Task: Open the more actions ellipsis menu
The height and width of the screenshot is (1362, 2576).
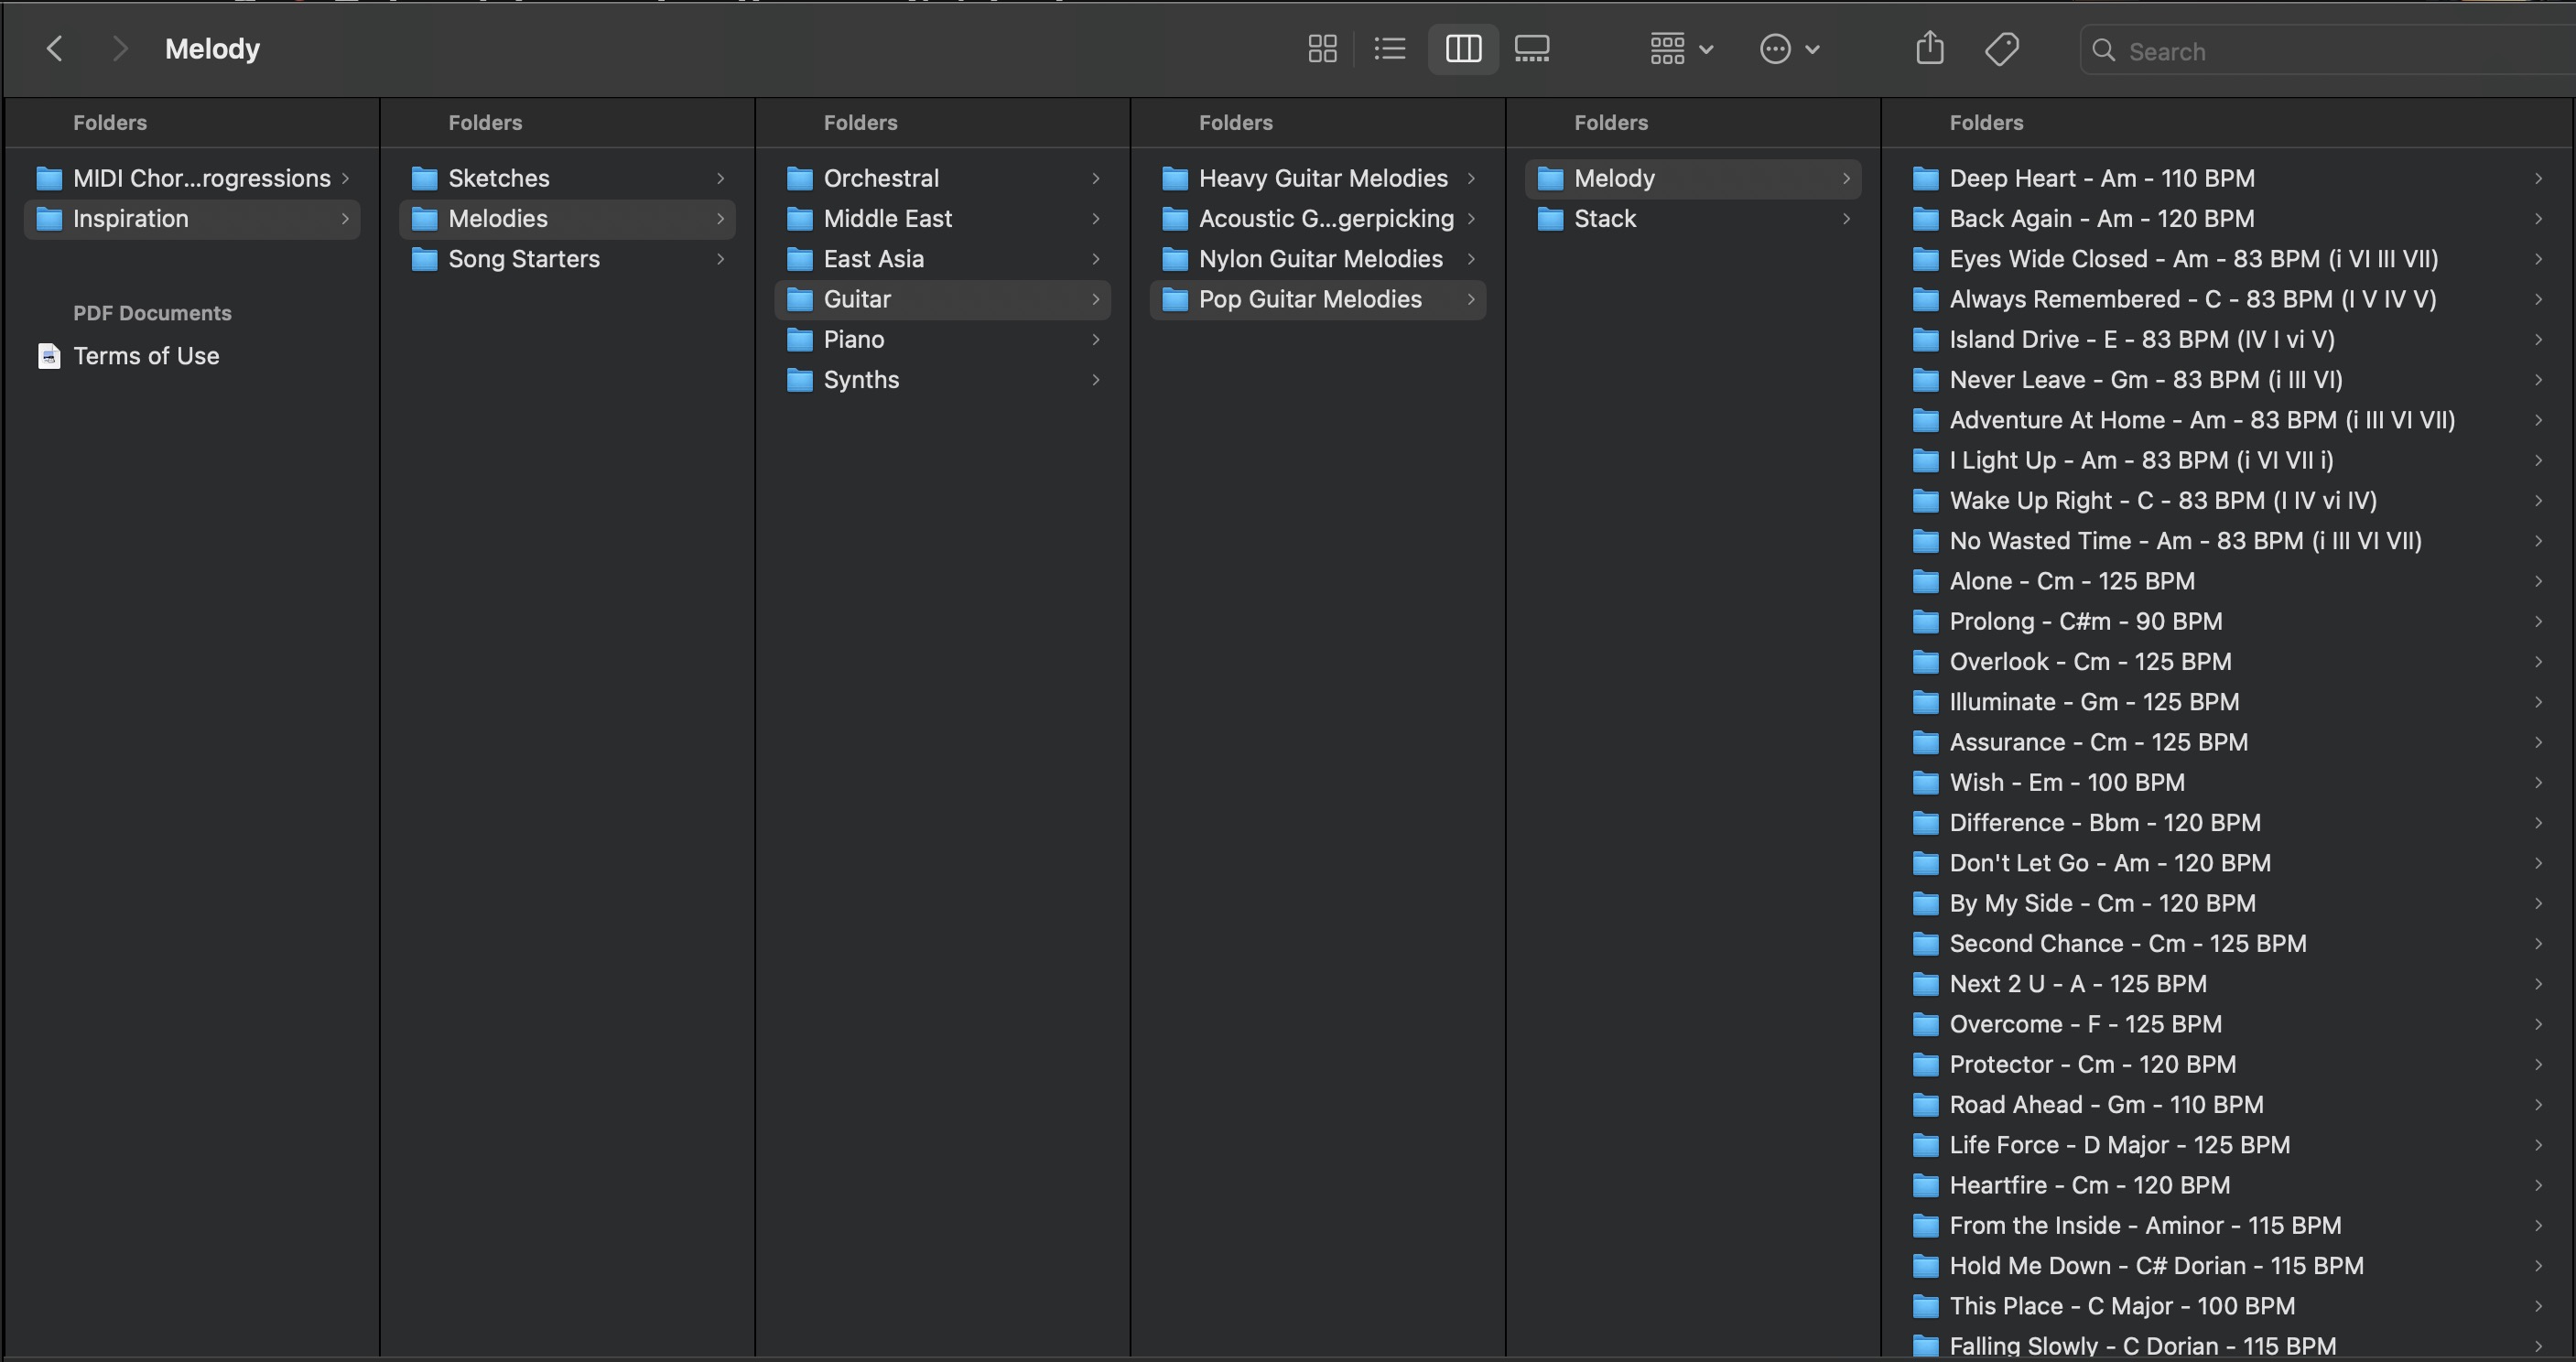Action: 1788,49
